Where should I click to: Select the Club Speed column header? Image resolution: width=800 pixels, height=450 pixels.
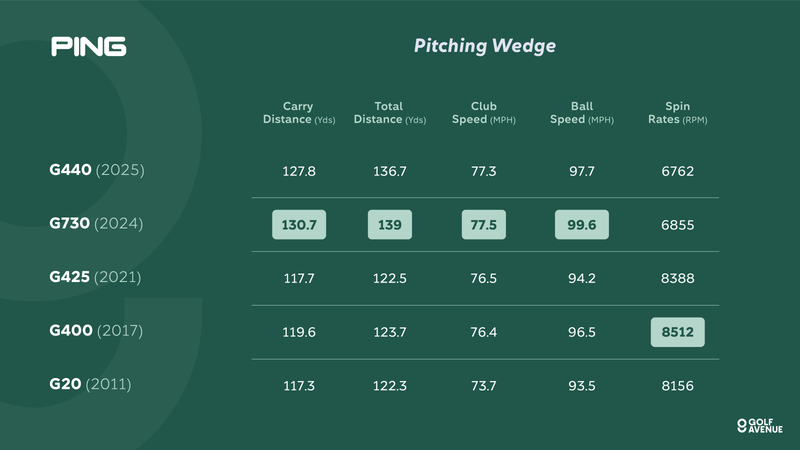click(483, 113)
